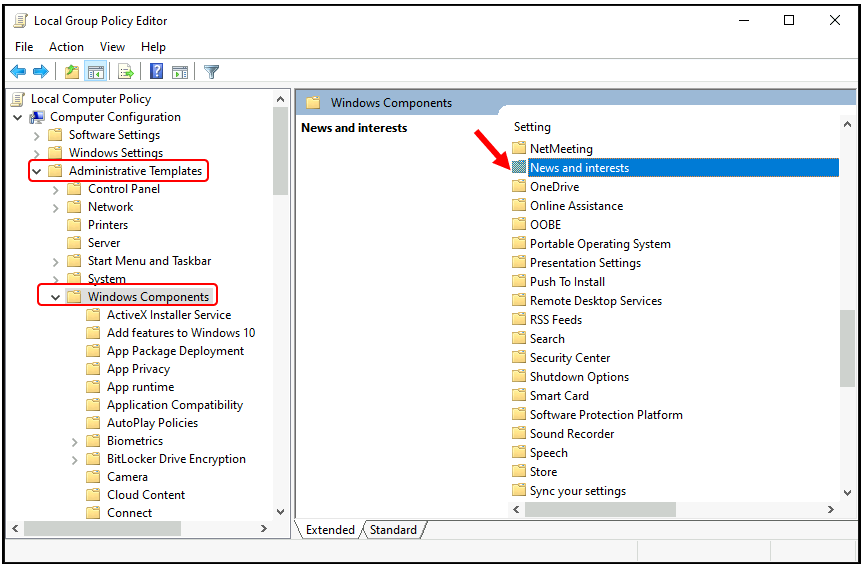
Task: Open the Action menu
Action: [66, 47]
